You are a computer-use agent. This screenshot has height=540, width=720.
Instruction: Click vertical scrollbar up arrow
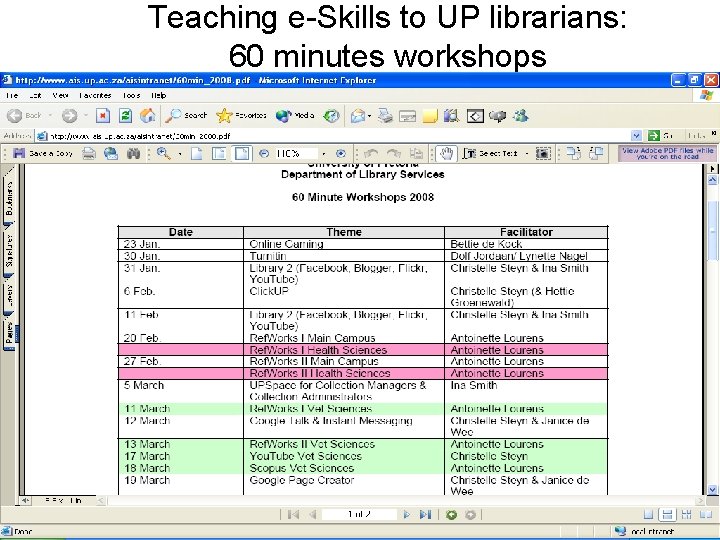click(712, 180)
